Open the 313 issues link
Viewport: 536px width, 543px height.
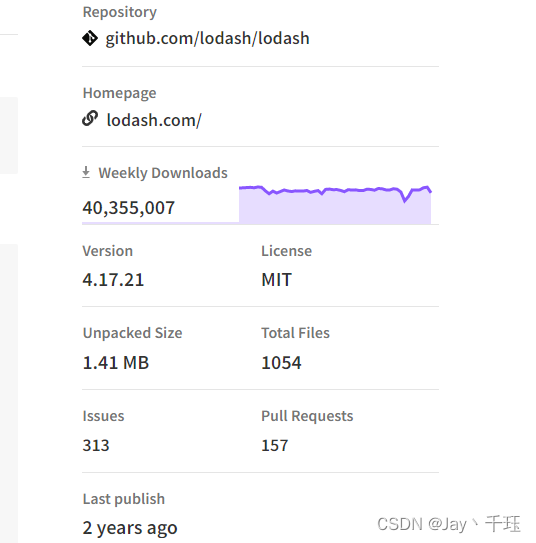pos(96,445)
